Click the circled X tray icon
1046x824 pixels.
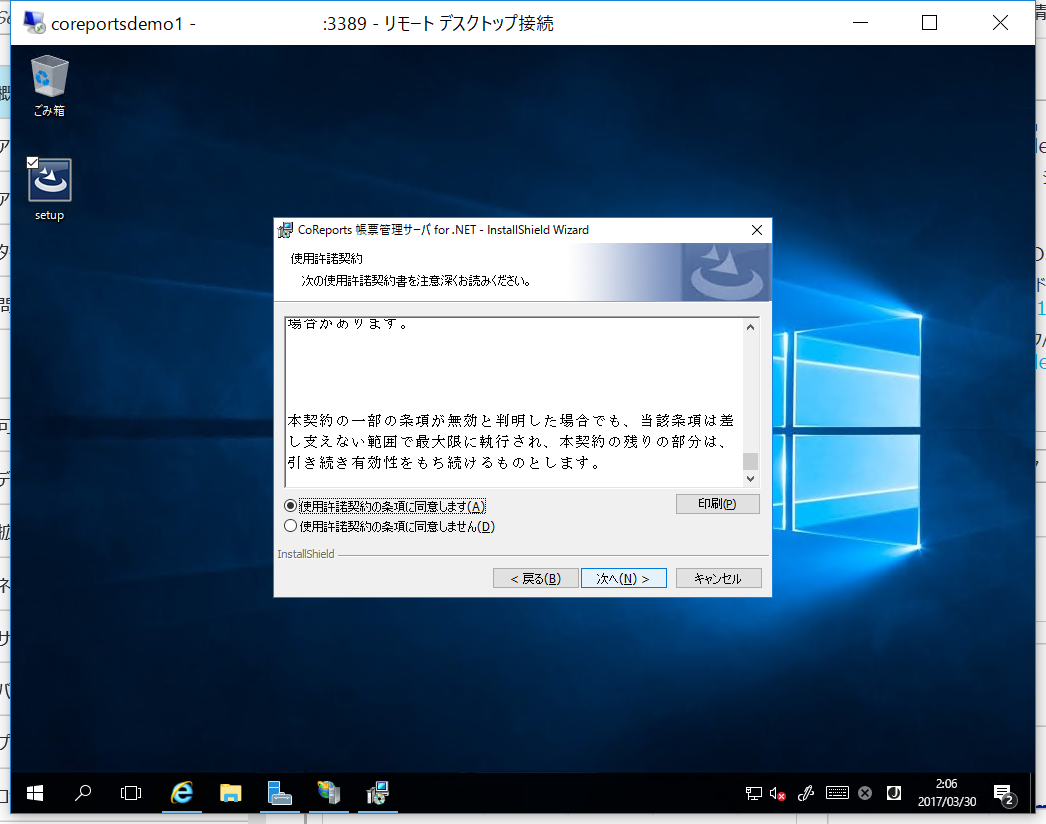click(x=865, y=793)
